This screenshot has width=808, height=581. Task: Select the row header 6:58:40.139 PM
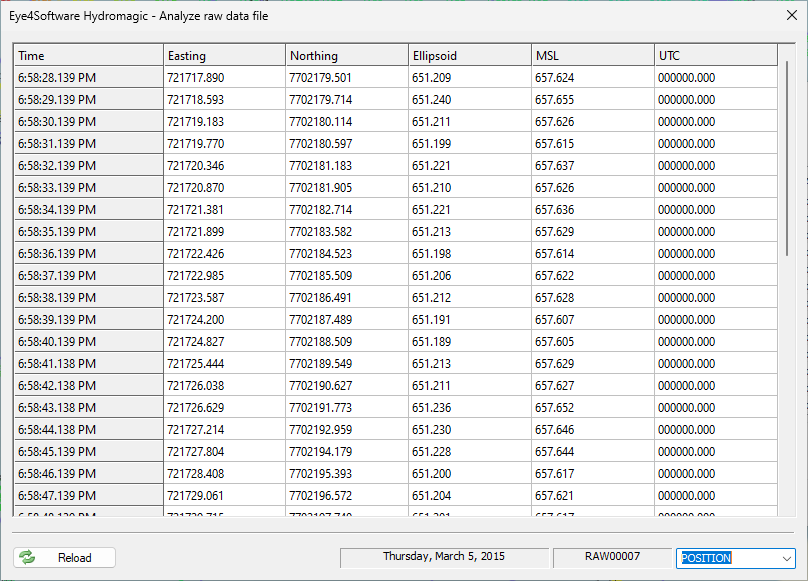(x=89, y=341)
